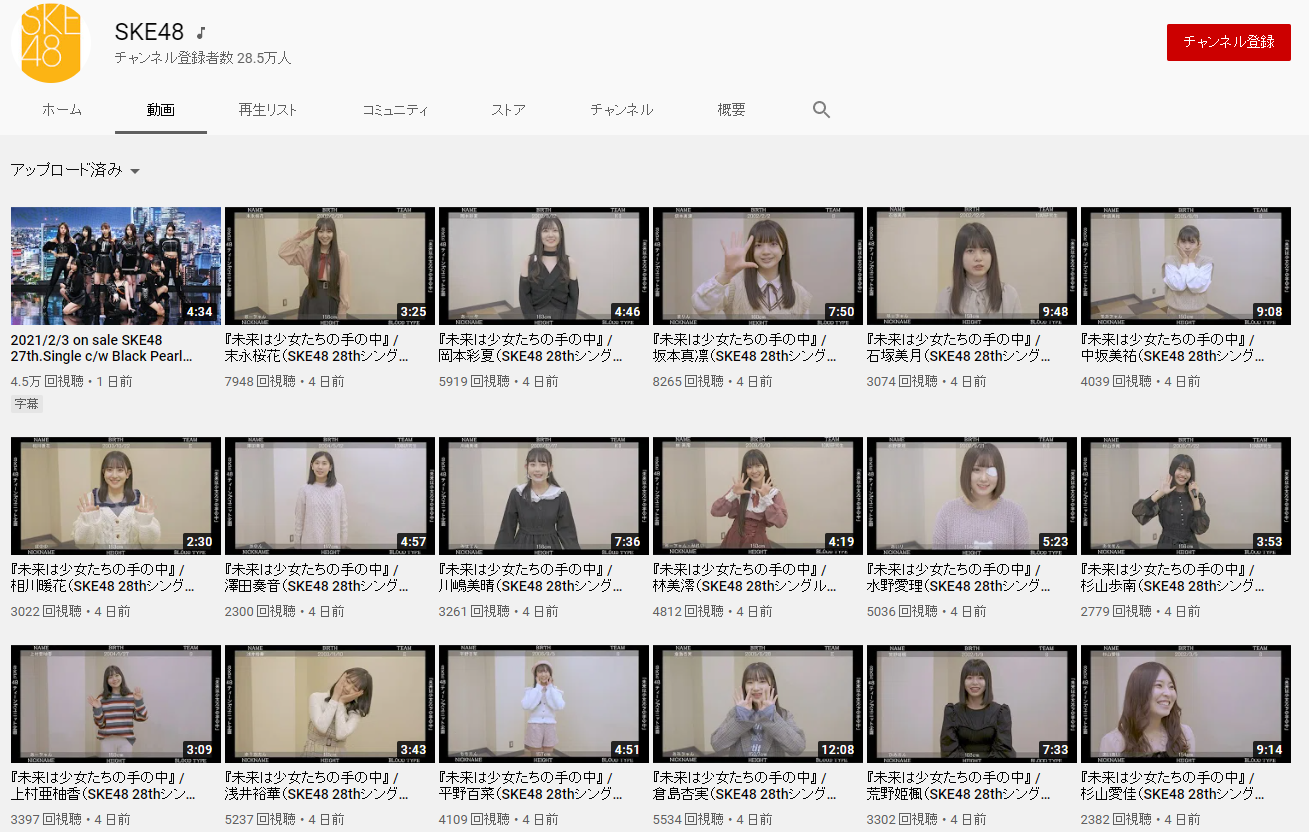The height and width of the screenshot is (832, 1309).
Task: Expand the アップロード済み sort dropdown
Action: click(x=75, y=170)
